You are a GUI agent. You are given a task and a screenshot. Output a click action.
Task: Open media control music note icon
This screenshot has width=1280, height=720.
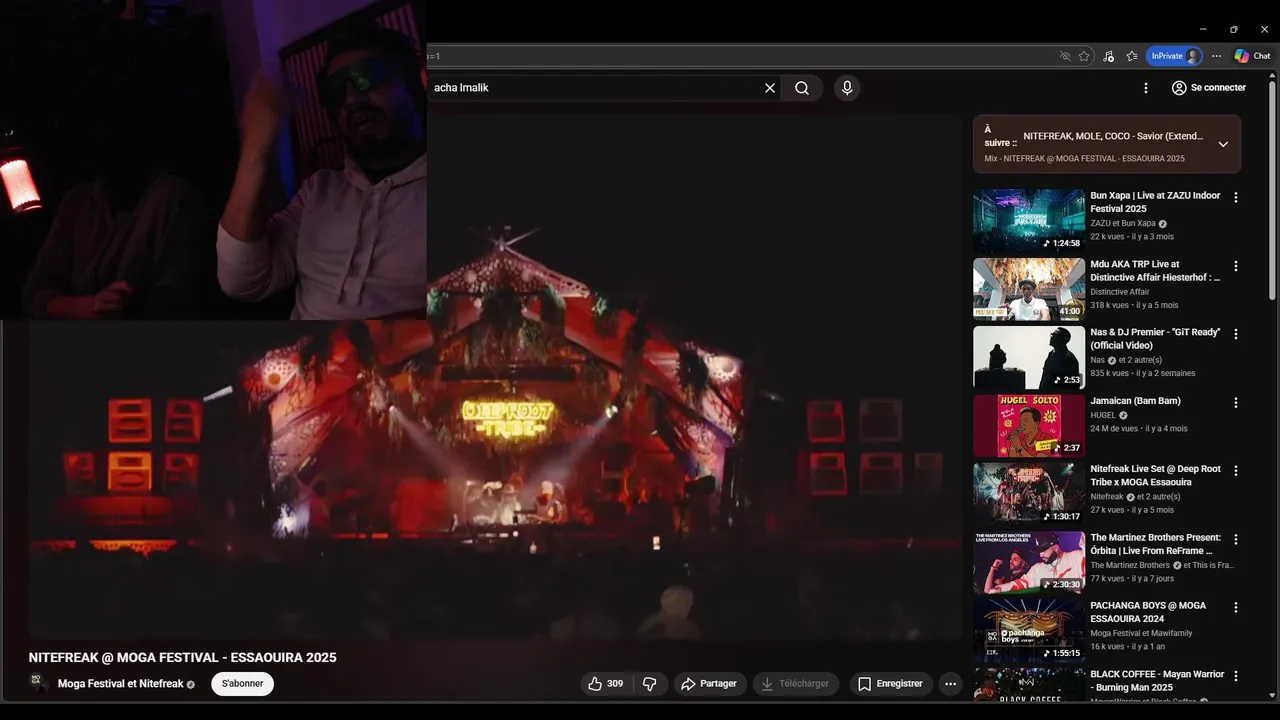(1108, 56)
